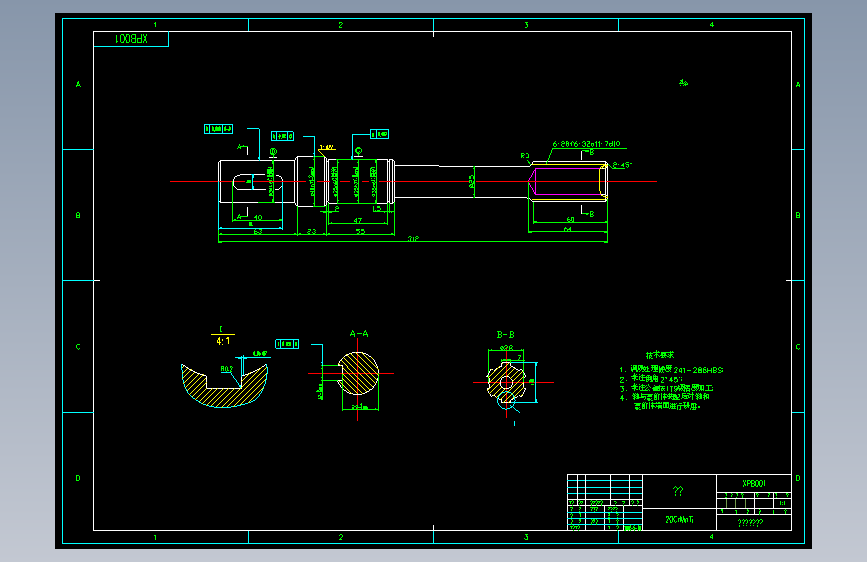Image resolution: width=867 pixels, height=562 pixels.
Task: Select the XPB001 drawing number in the title block
Action: point(754,483)
